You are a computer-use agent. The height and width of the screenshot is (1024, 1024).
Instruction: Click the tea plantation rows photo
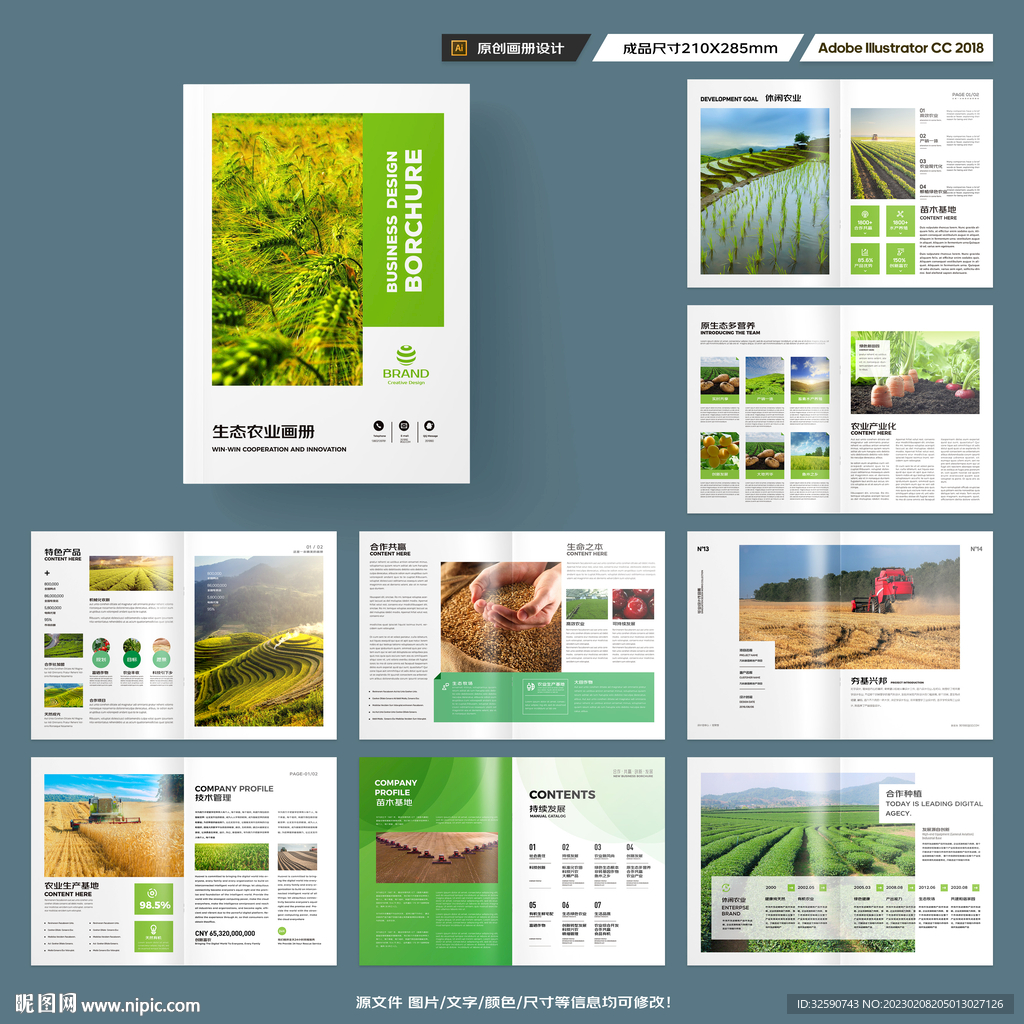point(808,863)
